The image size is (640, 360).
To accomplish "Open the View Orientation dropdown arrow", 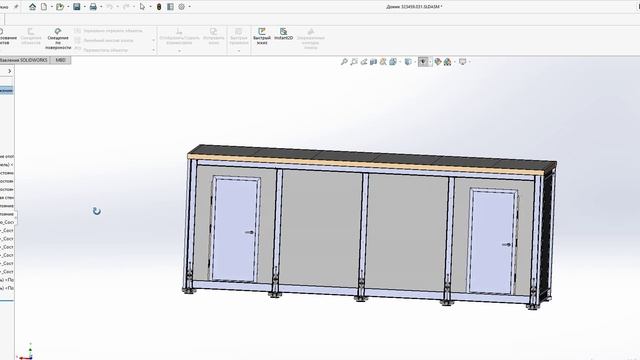I will 400,62.
